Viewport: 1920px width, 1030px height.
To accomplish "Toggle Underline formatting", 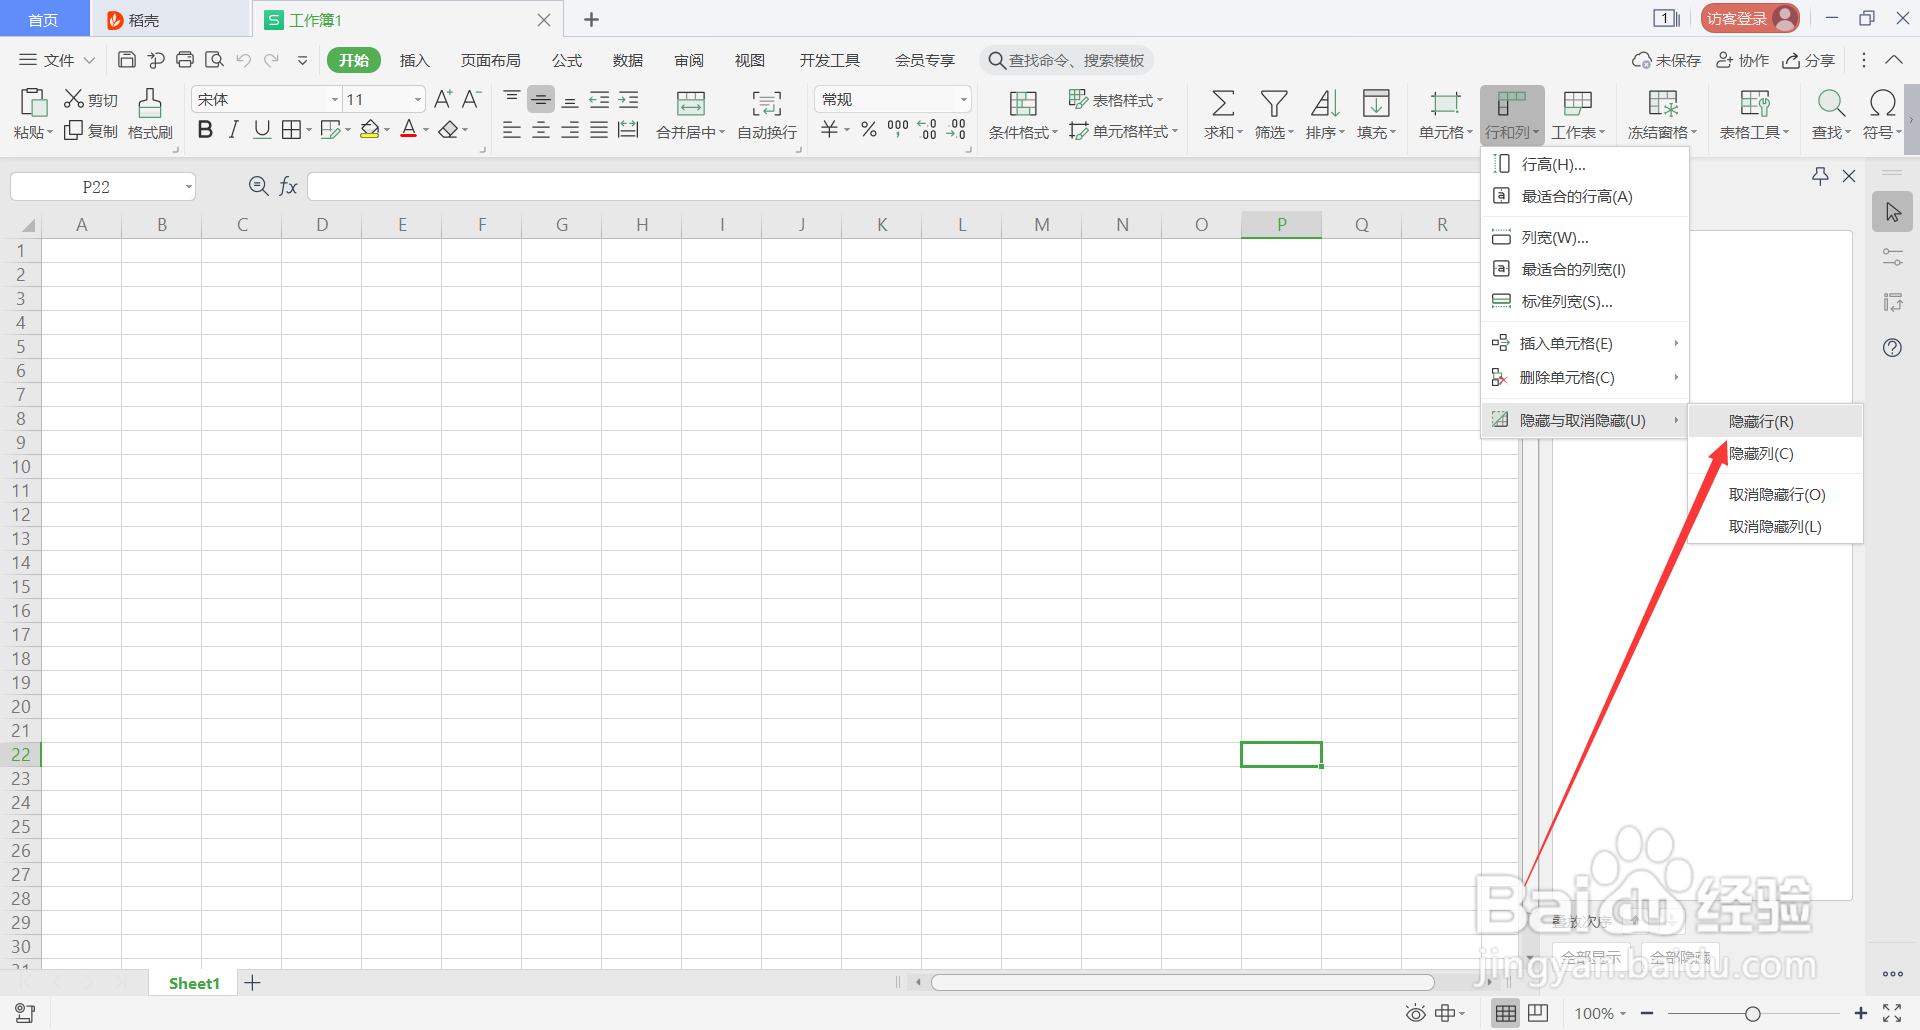I will tap(262, 130).
